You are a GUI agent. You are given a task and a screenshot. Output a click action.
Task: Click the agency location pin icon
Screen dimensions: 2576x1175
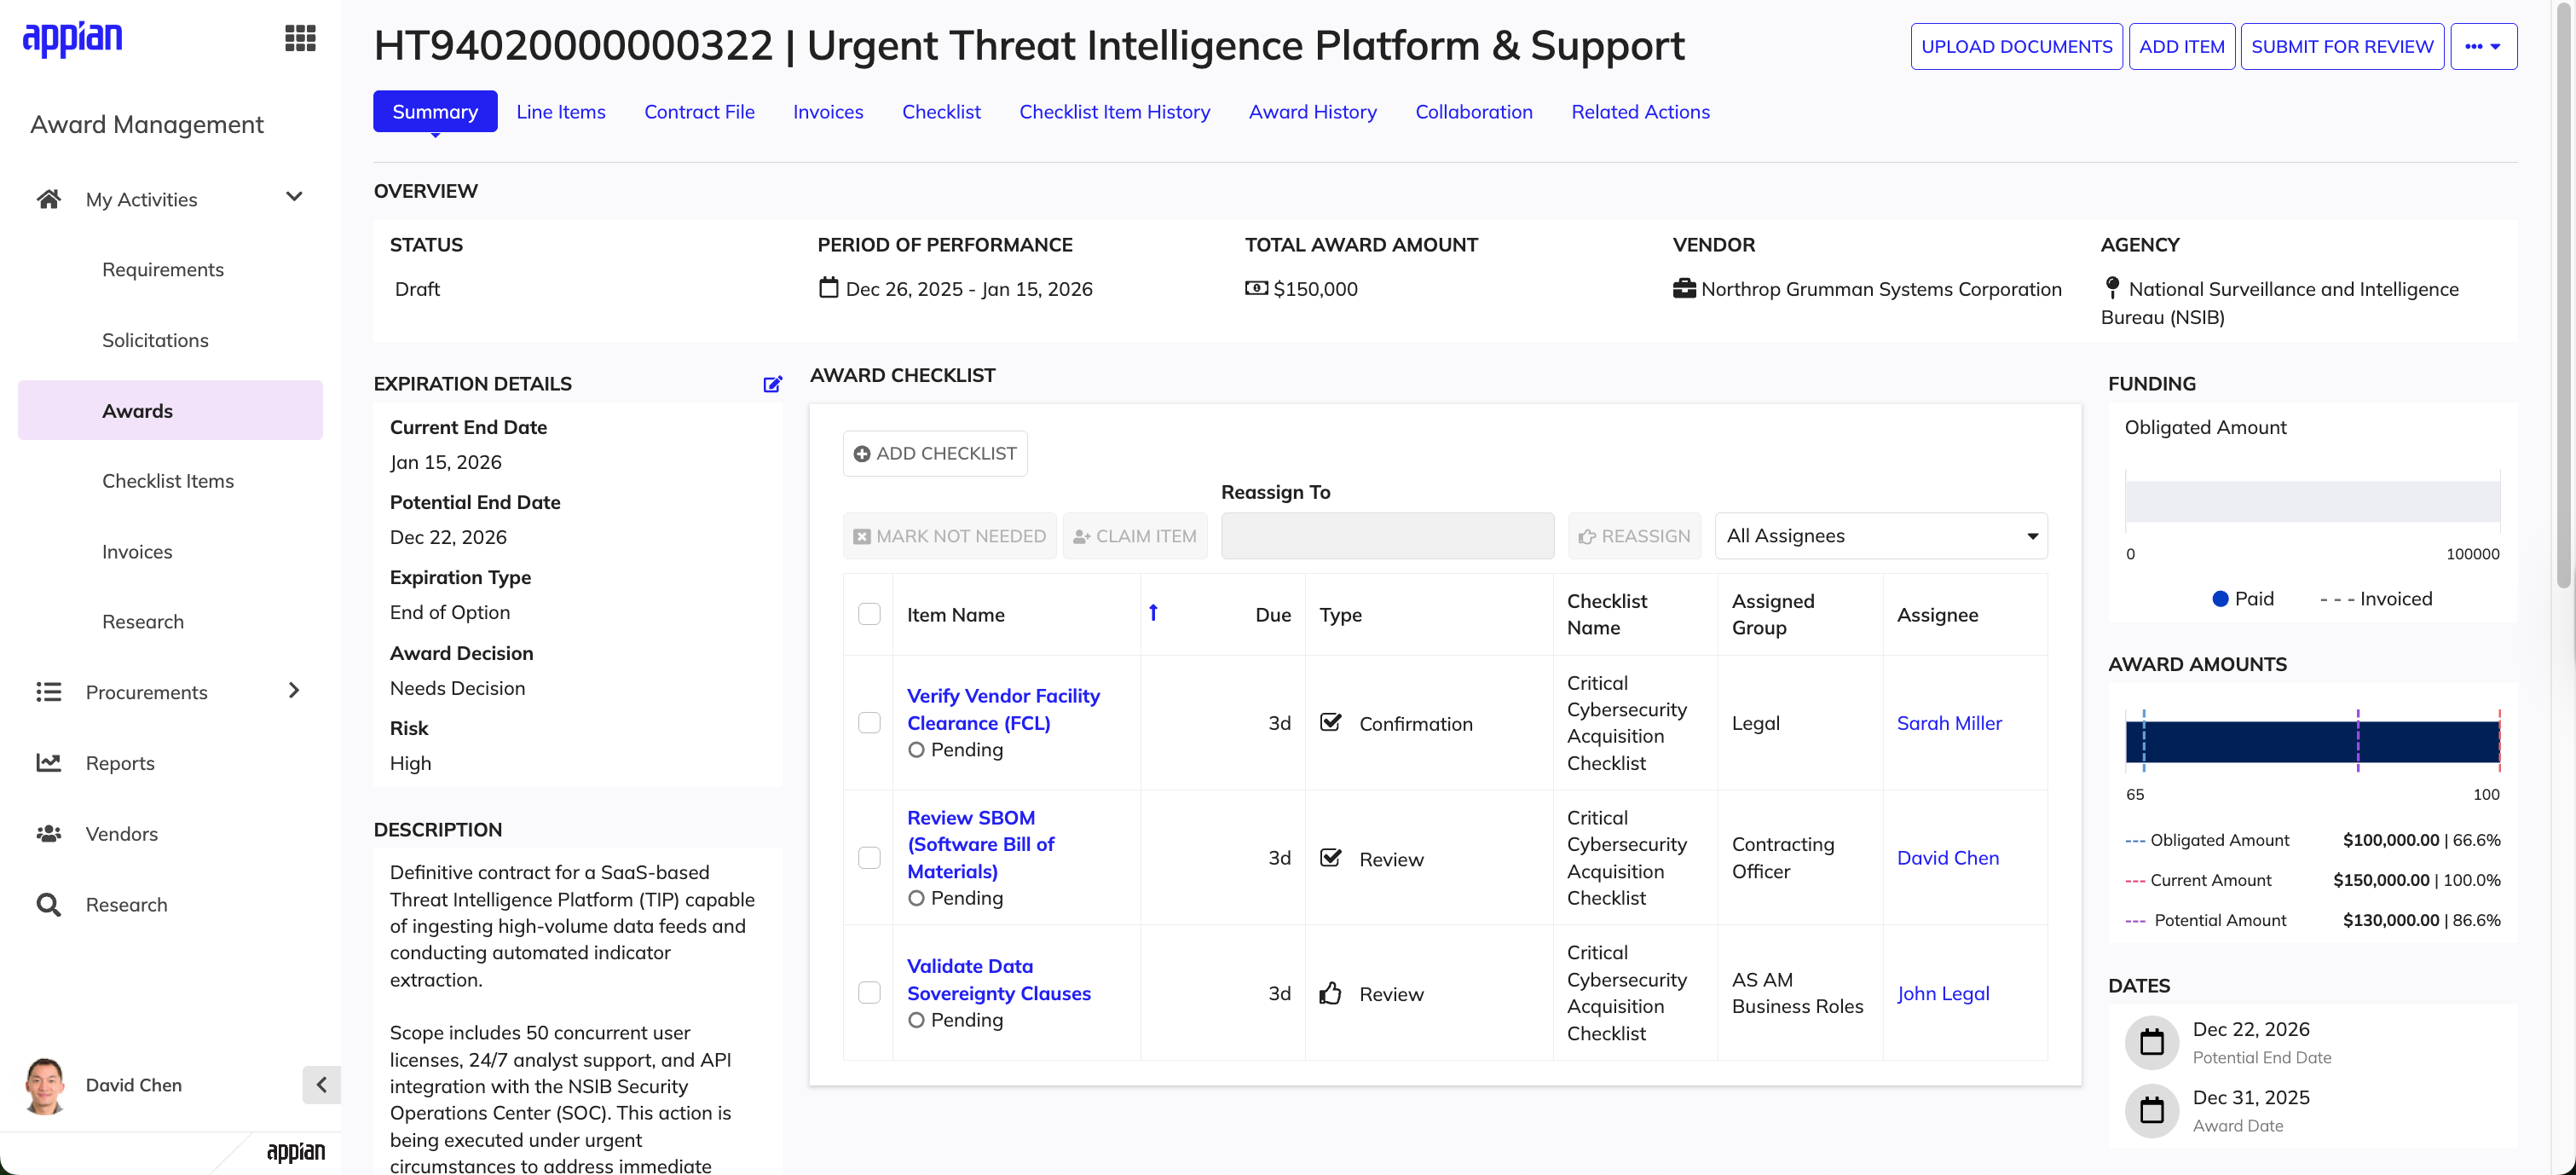[2111, 288]
